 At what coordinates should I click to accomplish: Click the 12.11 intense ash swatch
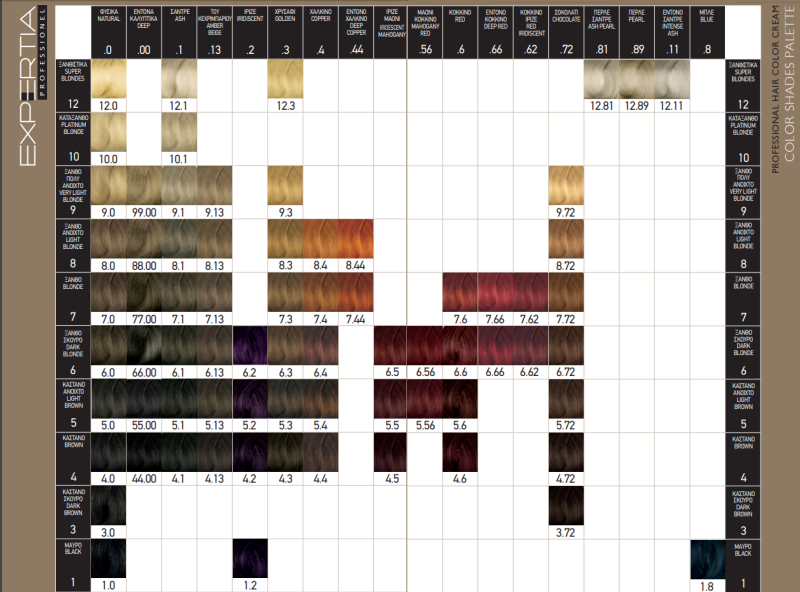tap(672, 79)
